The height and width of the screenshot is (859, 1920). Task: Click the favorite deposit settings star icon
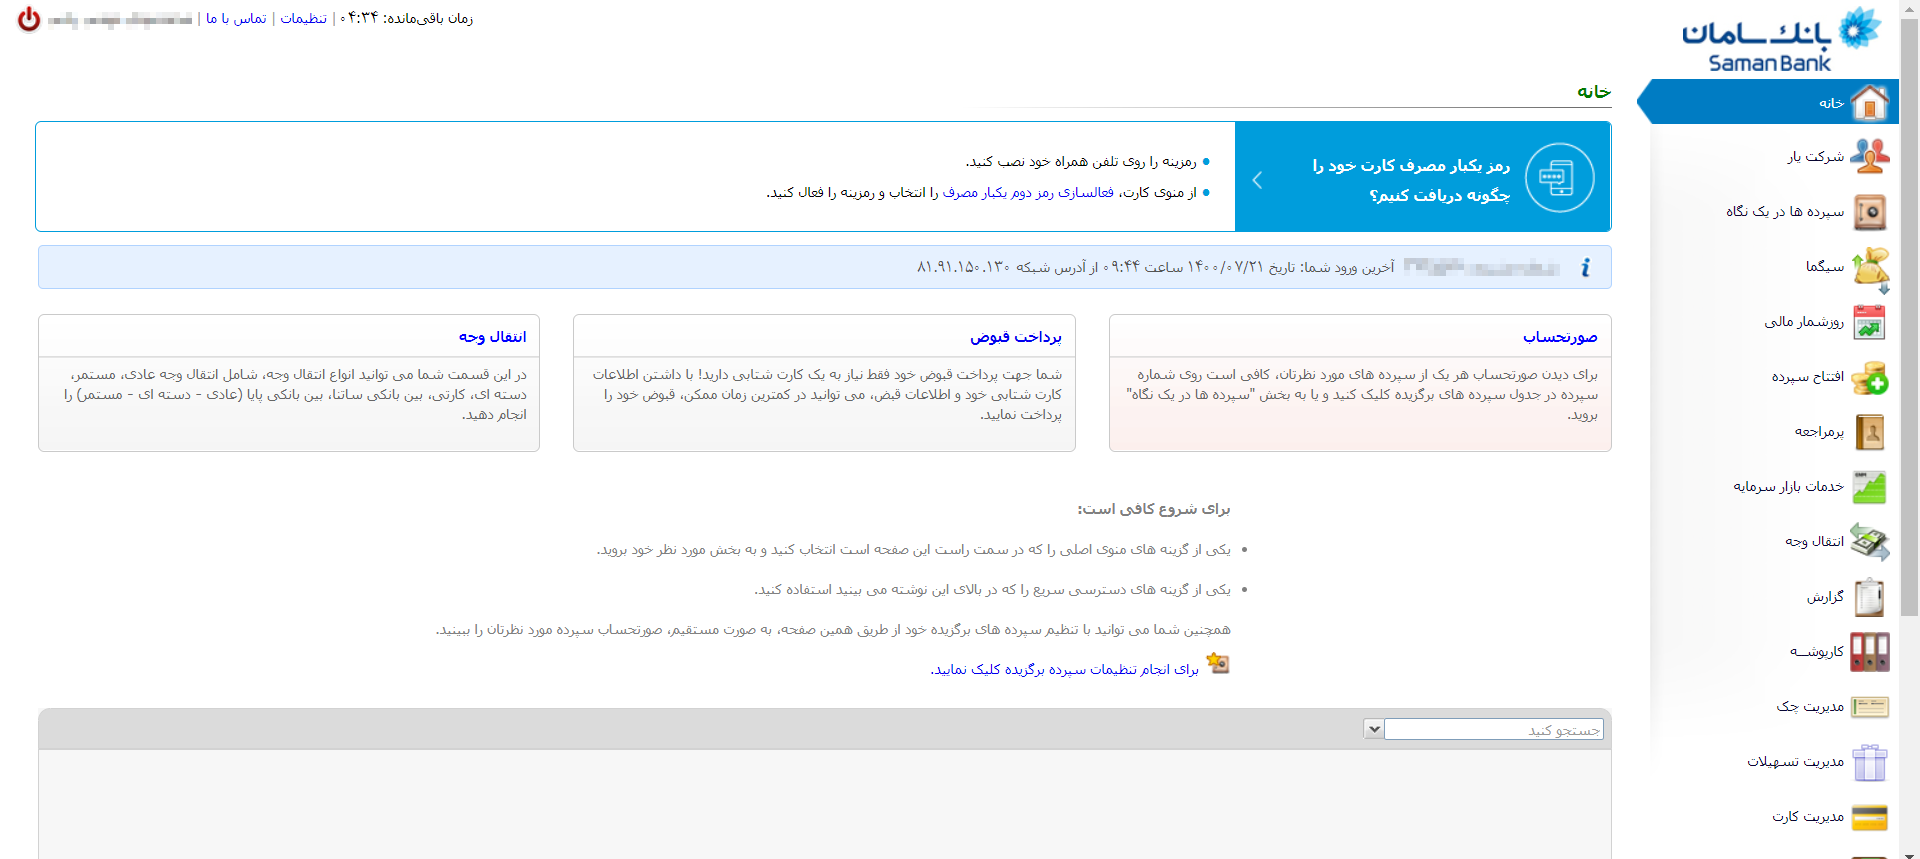(1218, 663)
